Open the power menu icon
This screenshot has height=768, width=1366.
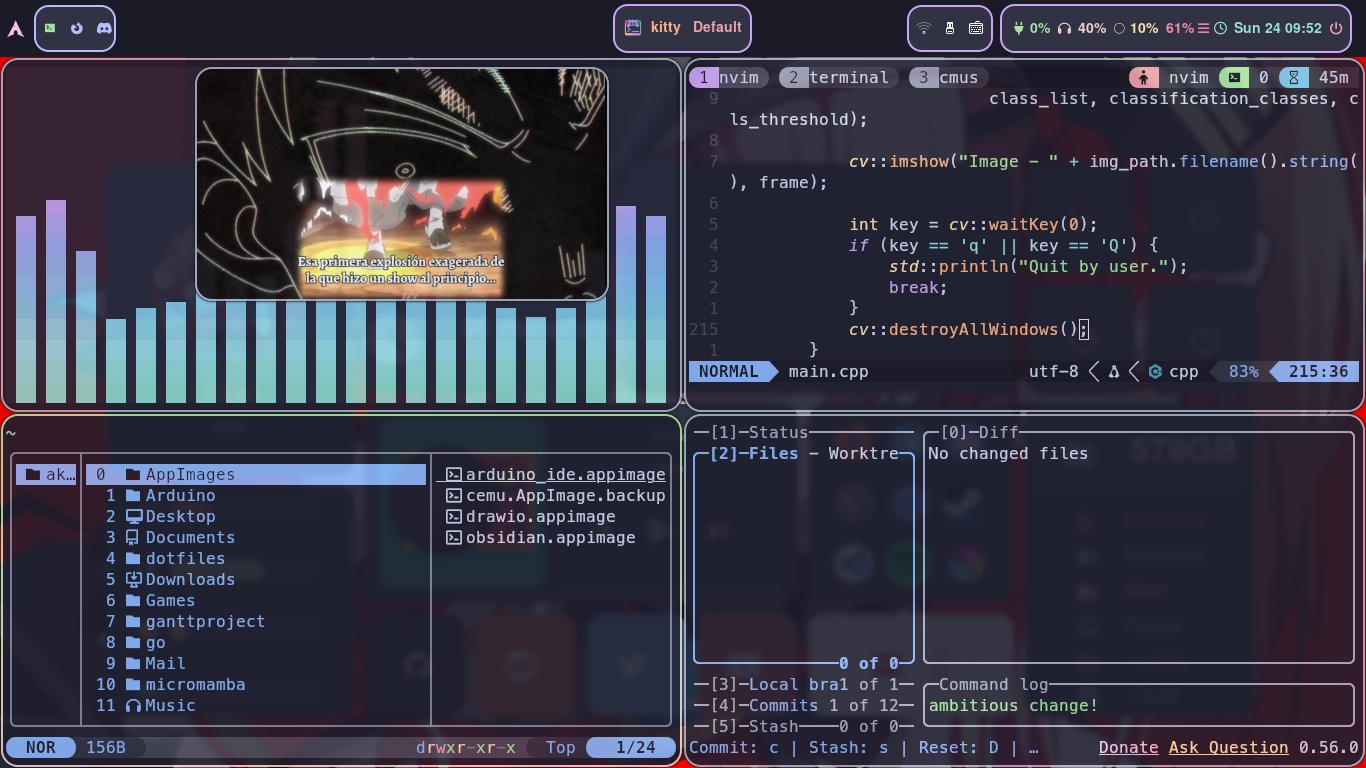pos(1336,28)
